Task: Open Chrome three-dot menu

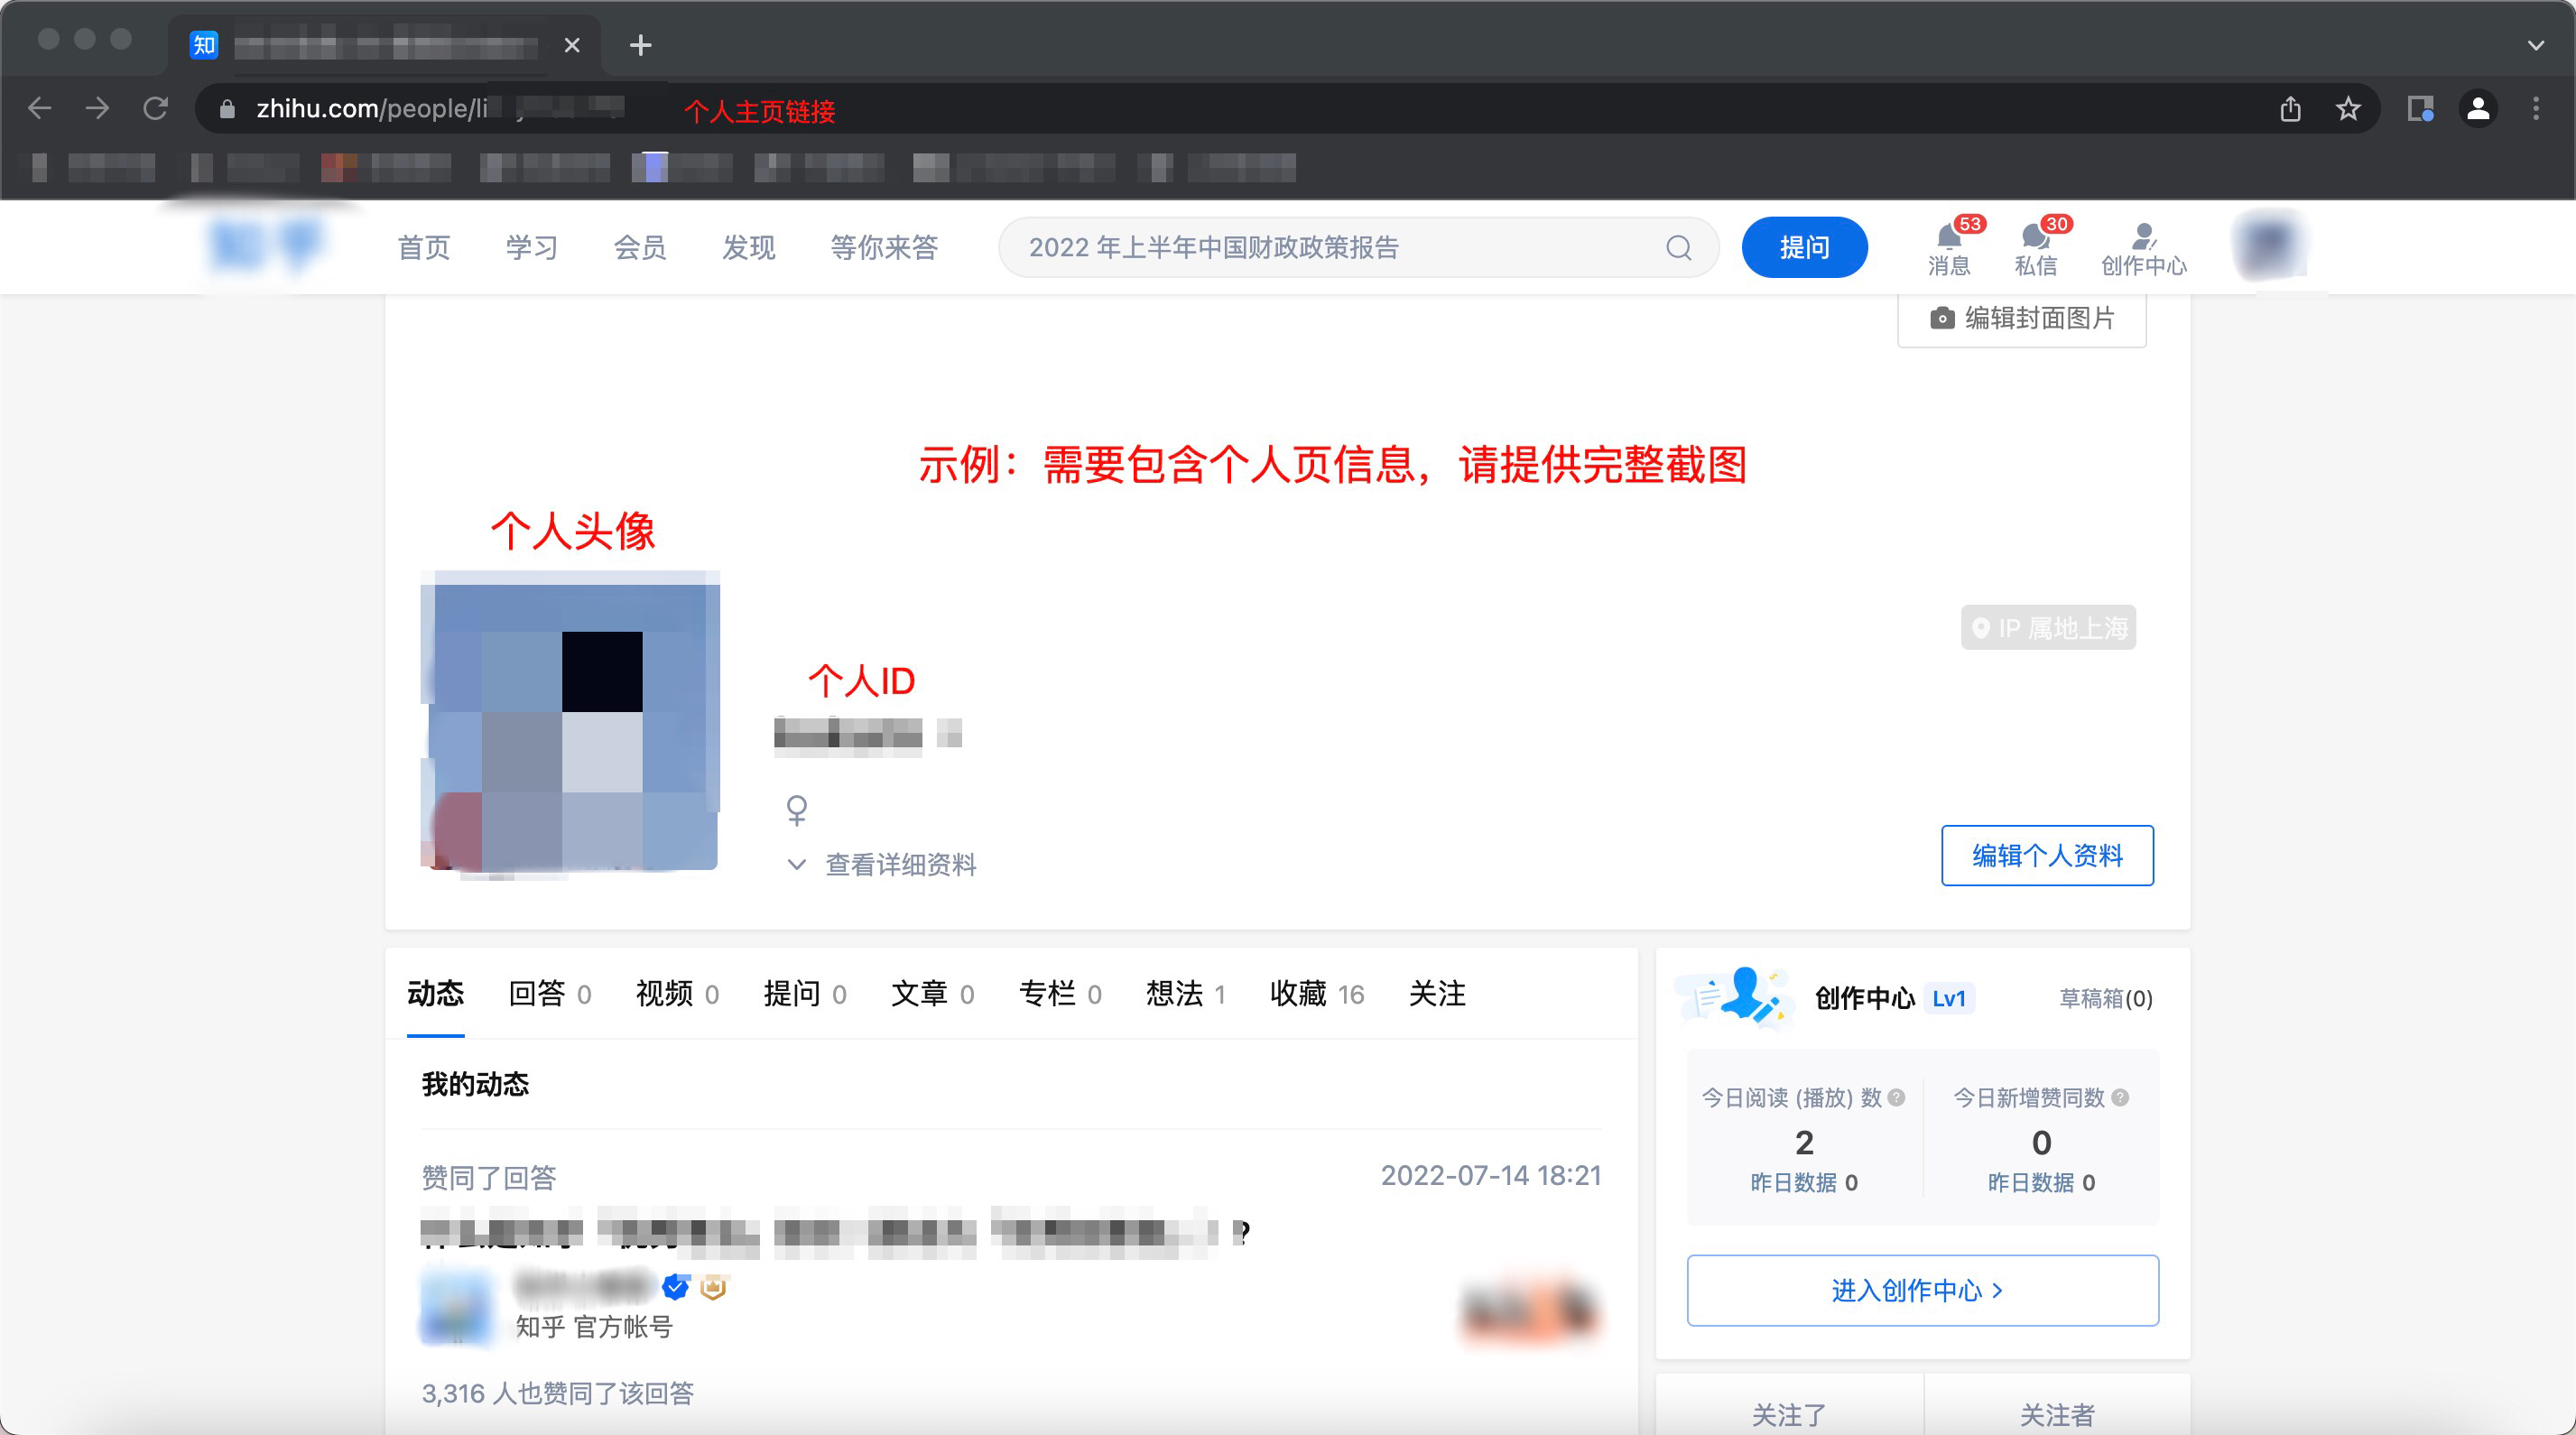Action: point(2535,108)
